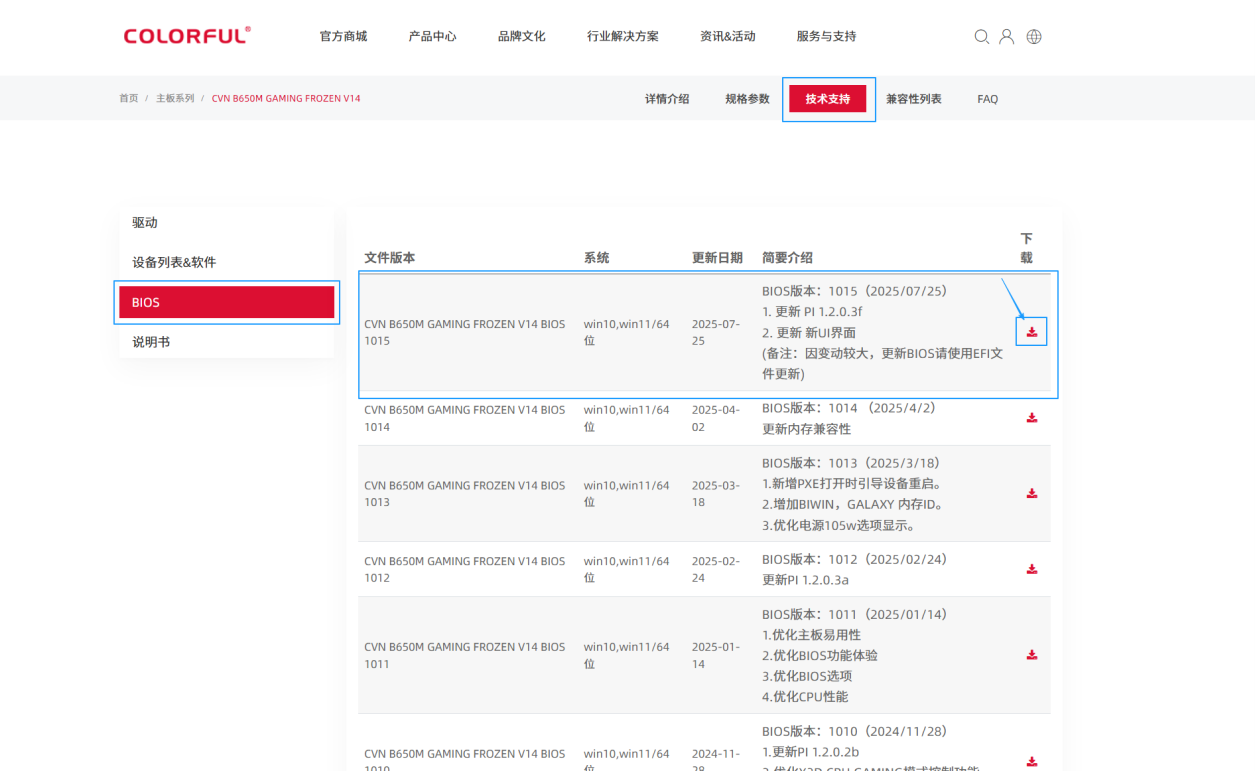
Task: Open the search icon
Action: [x=982, y=36]
